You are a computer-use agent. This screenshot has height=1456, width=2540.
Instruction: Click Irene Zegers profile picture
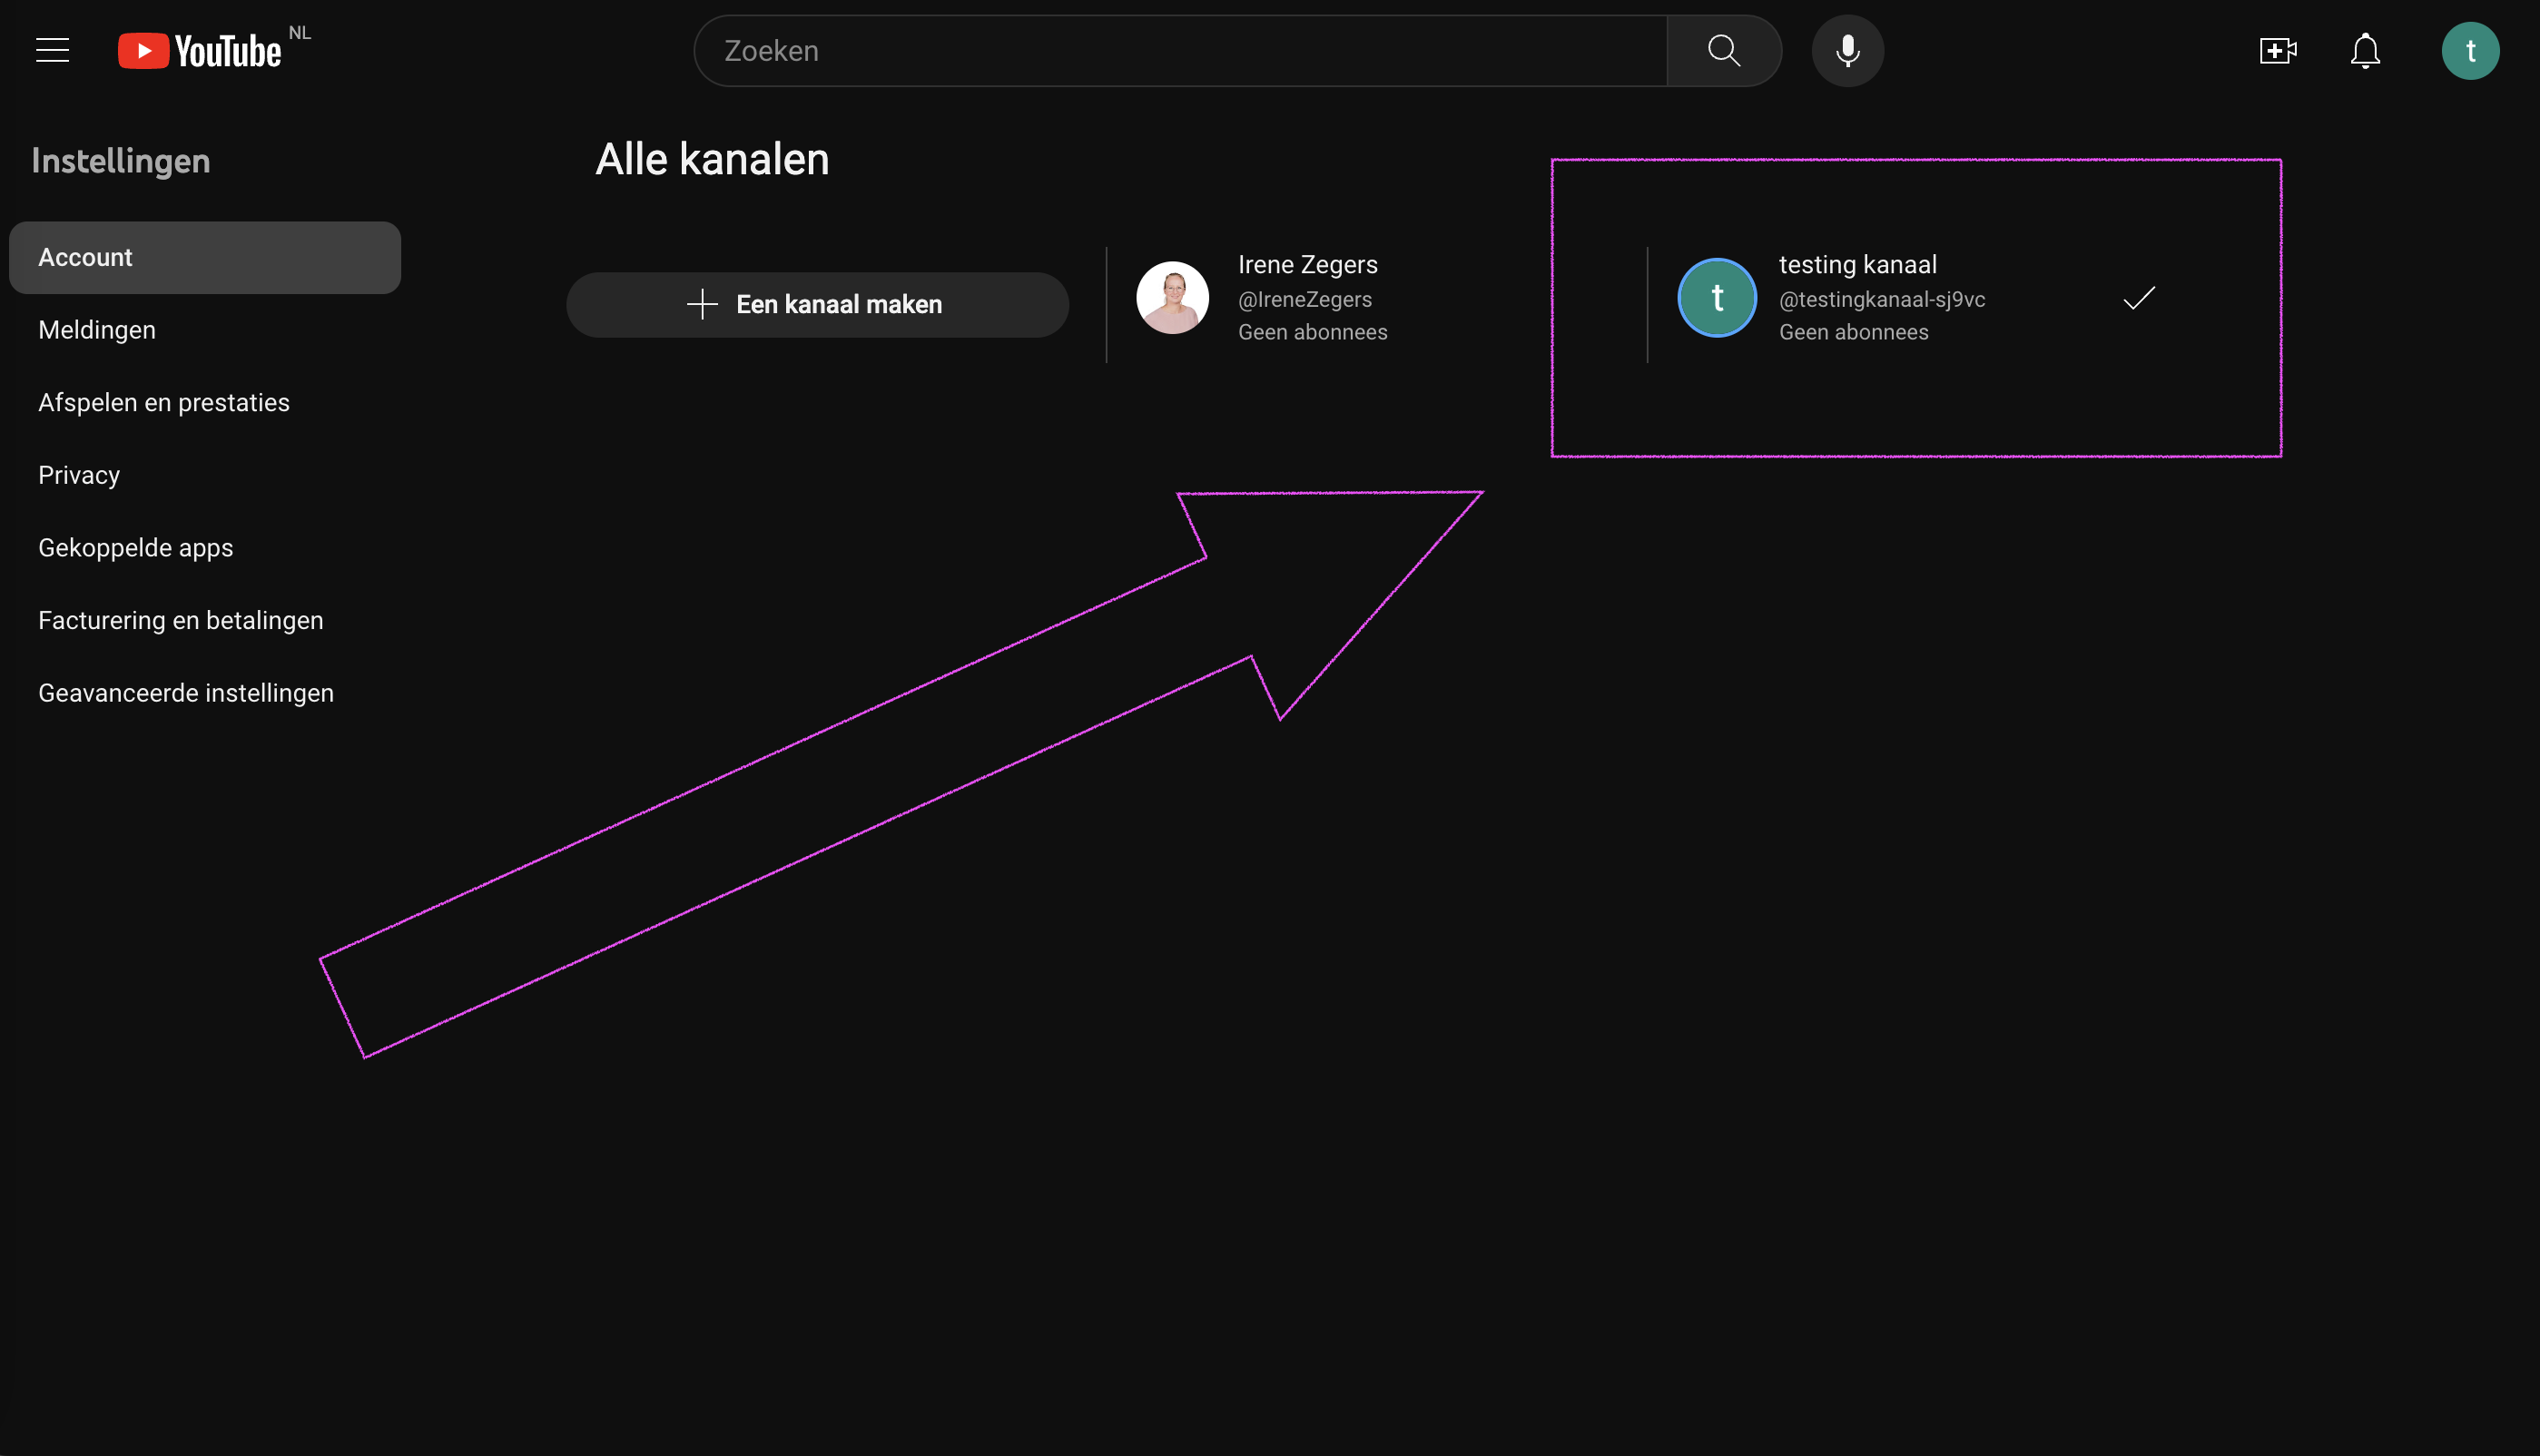coord(1173,297)
